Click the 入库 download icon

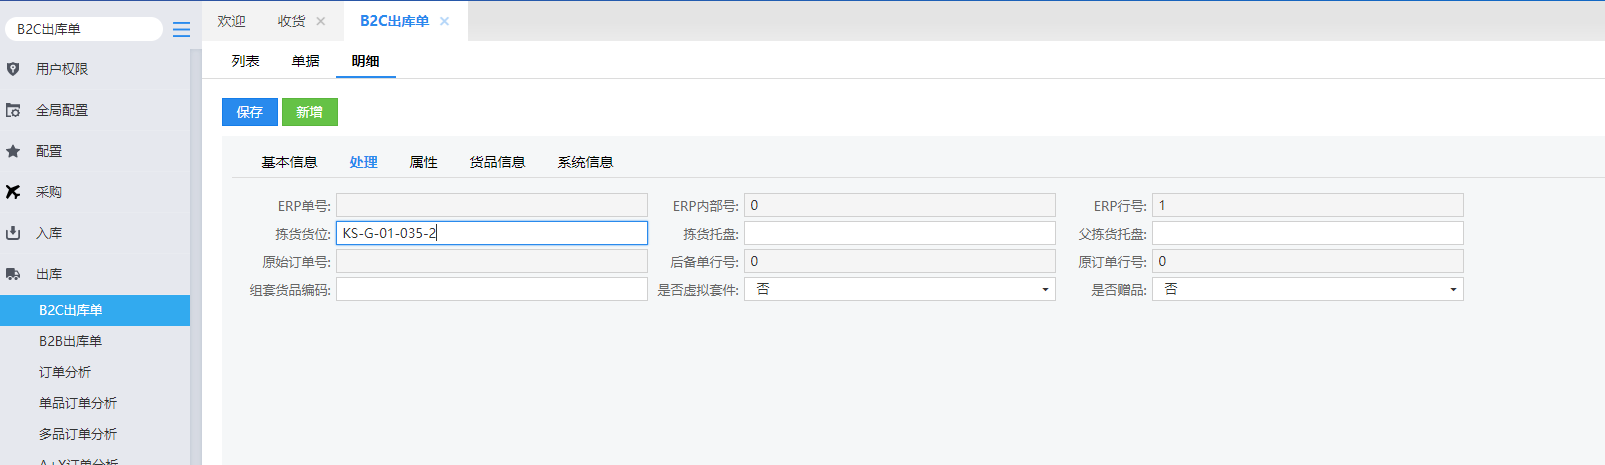(x=13, y=233)
